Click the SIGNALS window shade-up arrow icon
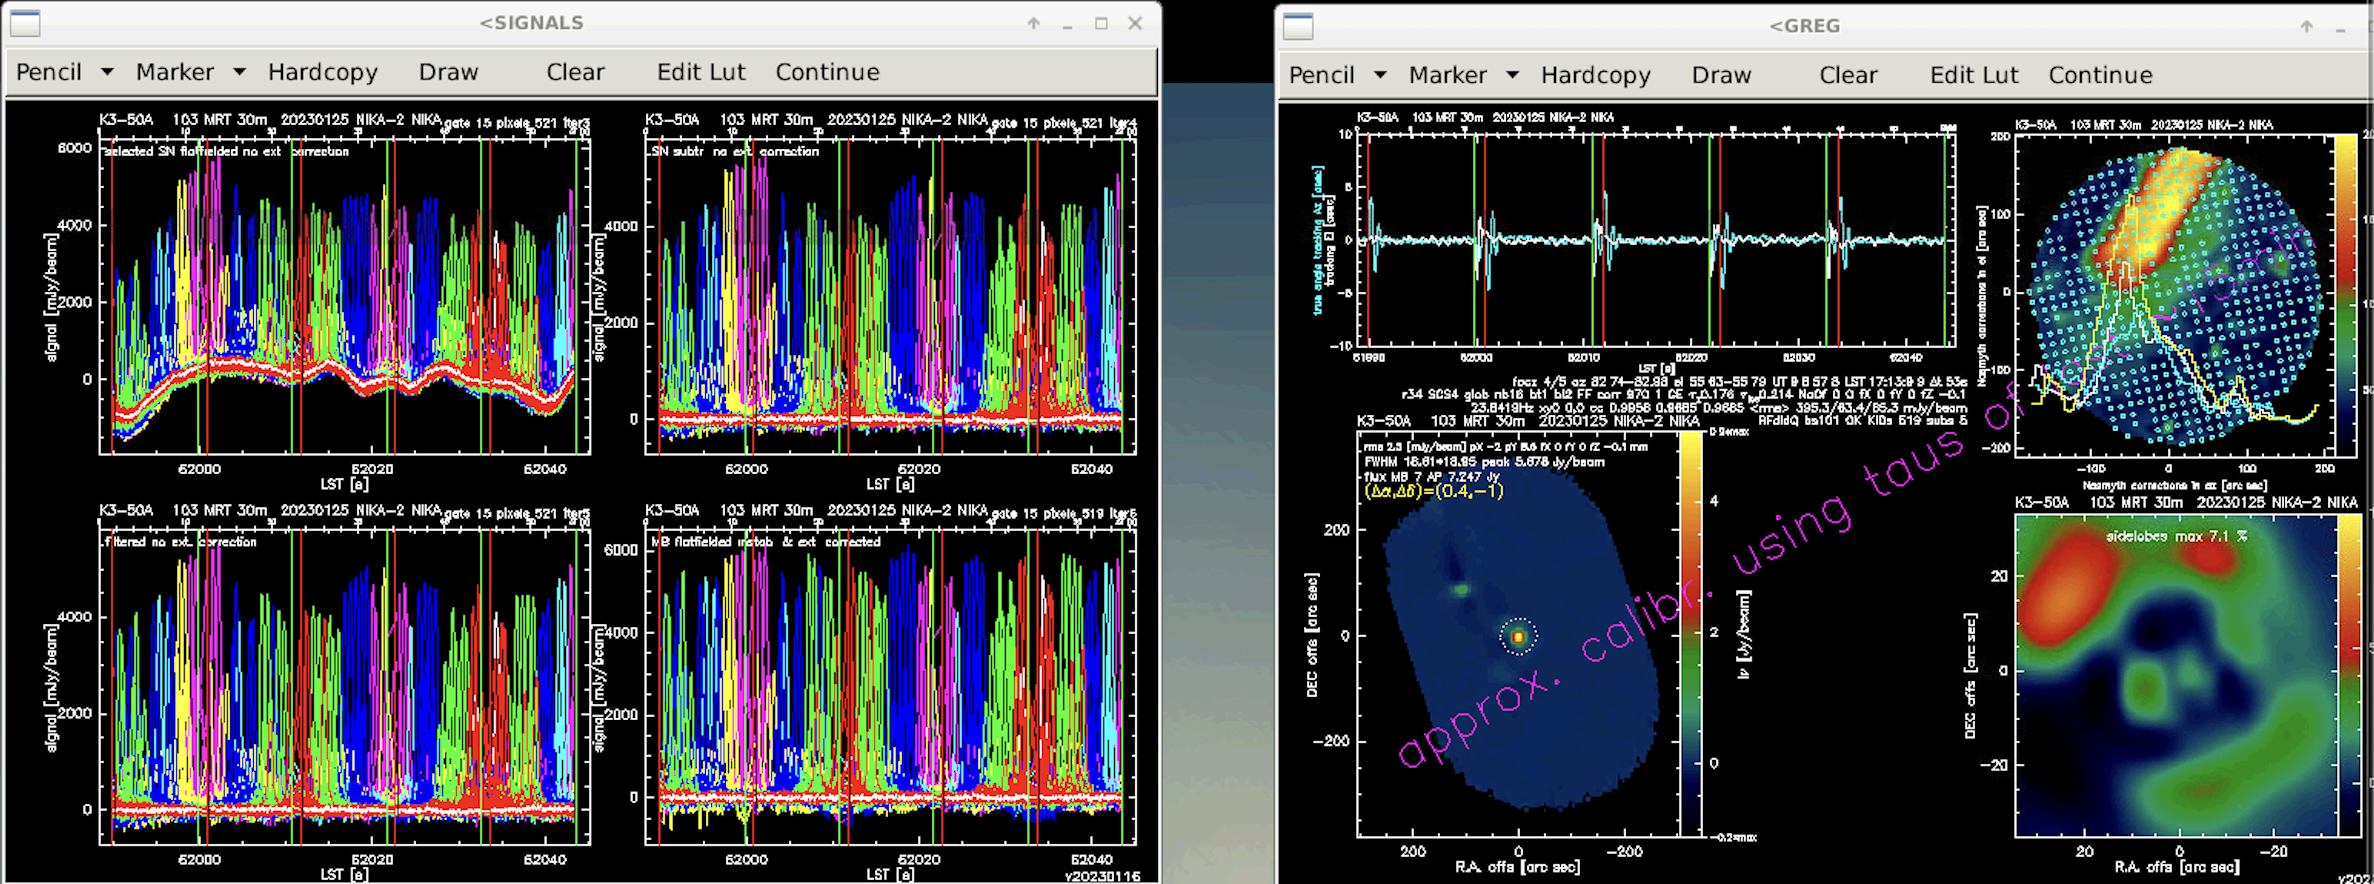Viewport: 2374px width, 884px height. coord(1034,23)
